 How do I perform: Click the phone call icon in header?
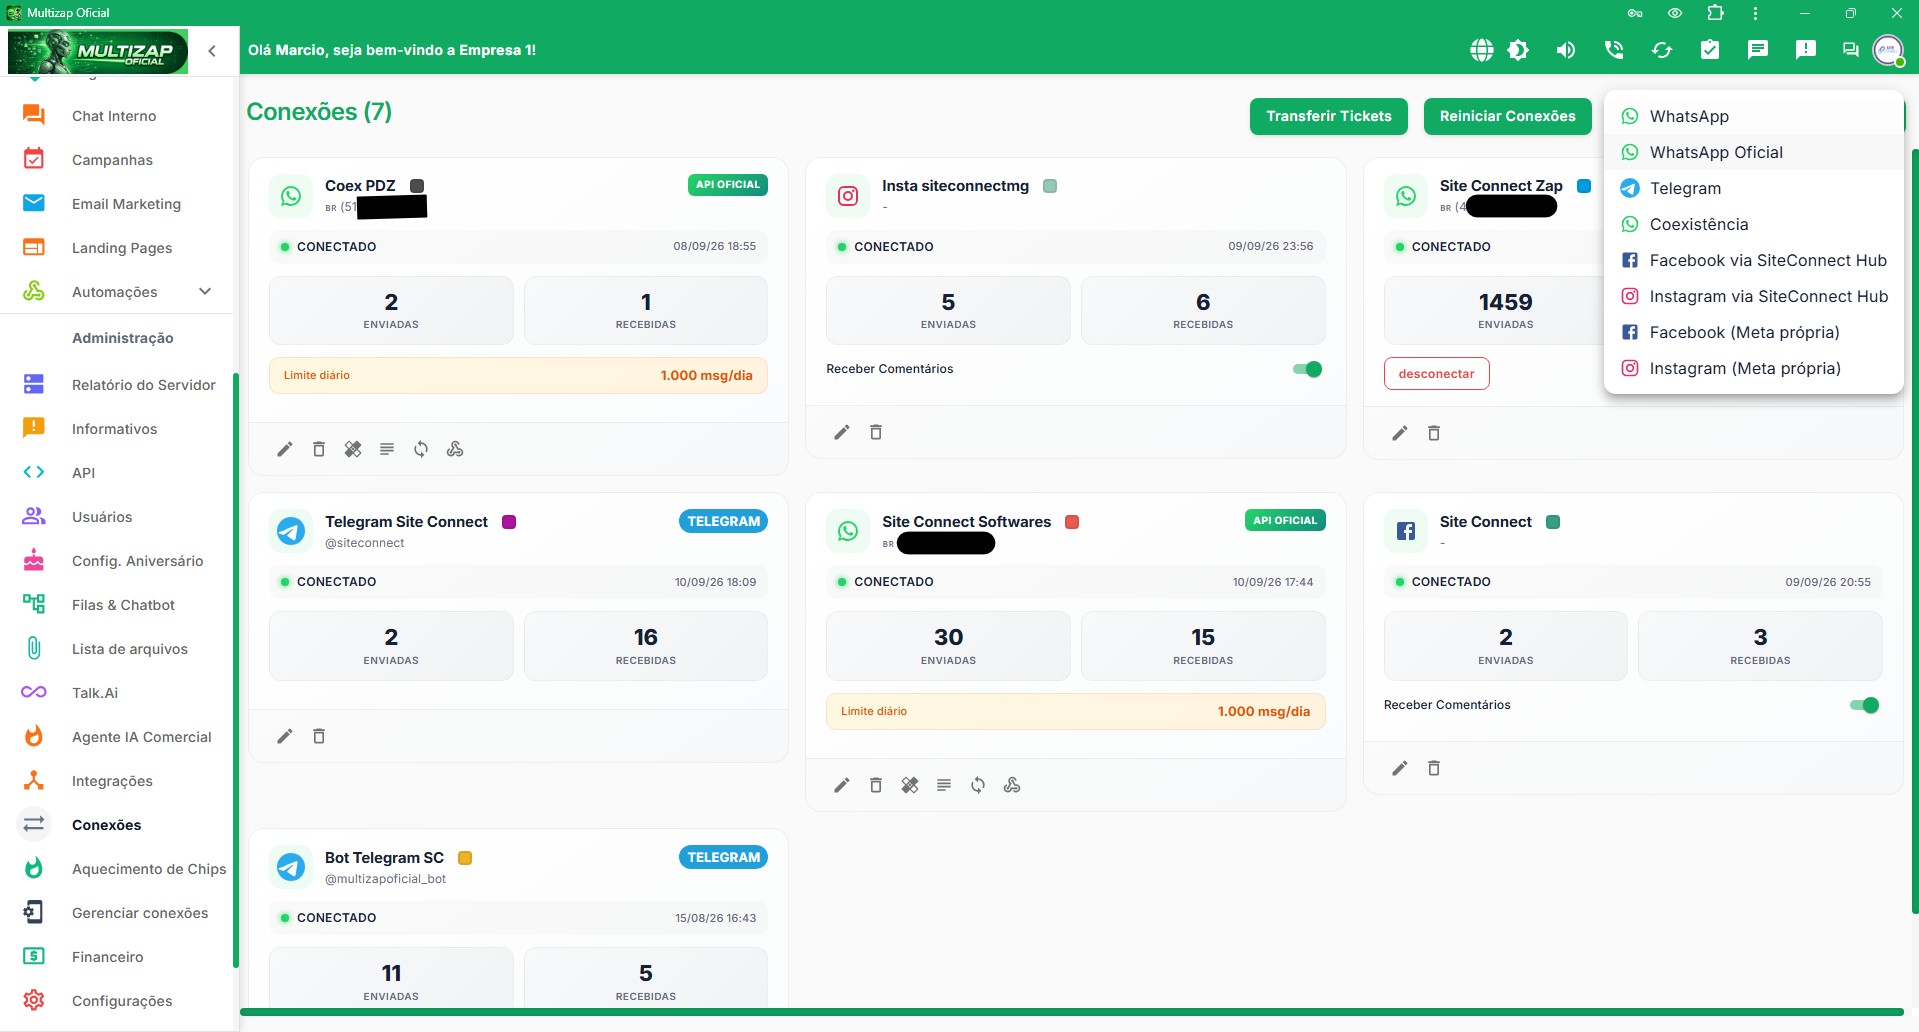[x=1614, y=50]
